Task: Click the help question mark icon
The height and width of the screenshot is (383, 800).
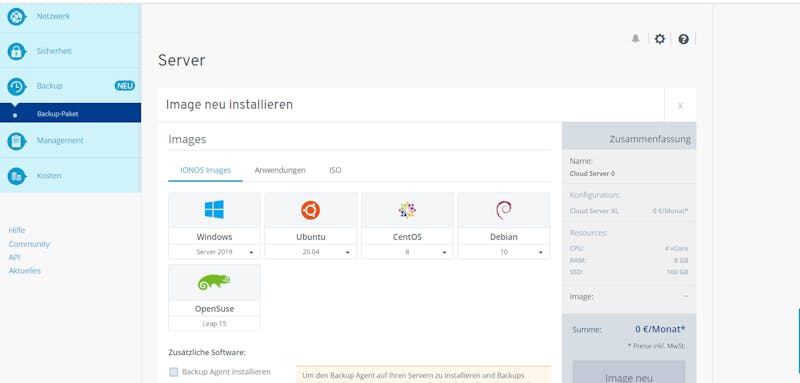Action: point(684,39)
